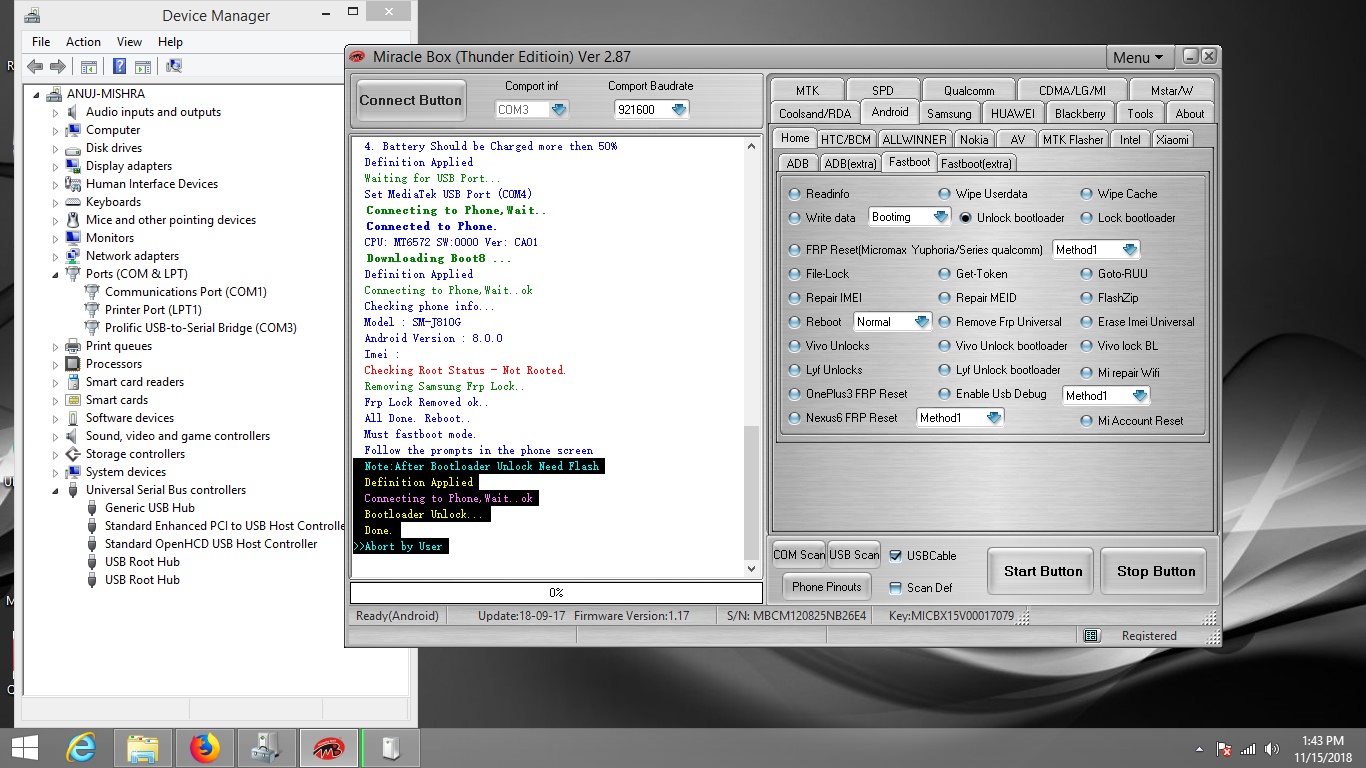Toggle USBCable checkbox

895,556
